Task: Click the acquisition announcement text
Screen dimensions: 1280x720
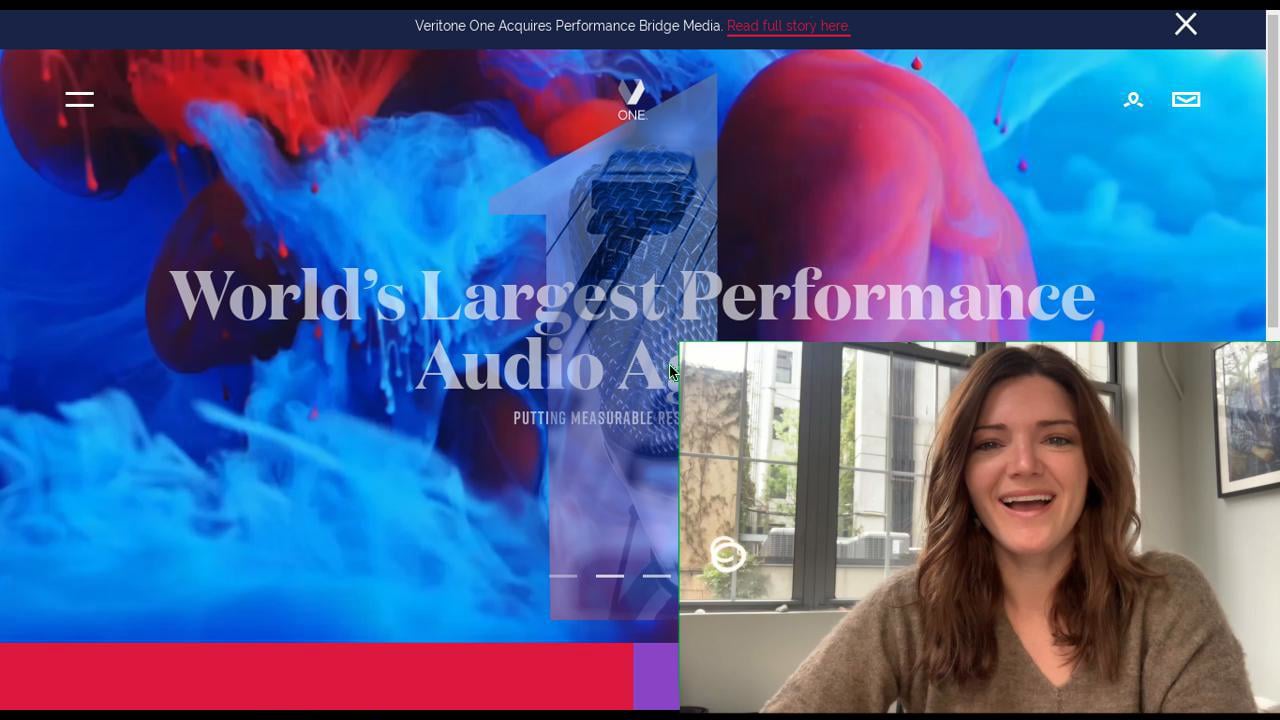Action: 569,26
